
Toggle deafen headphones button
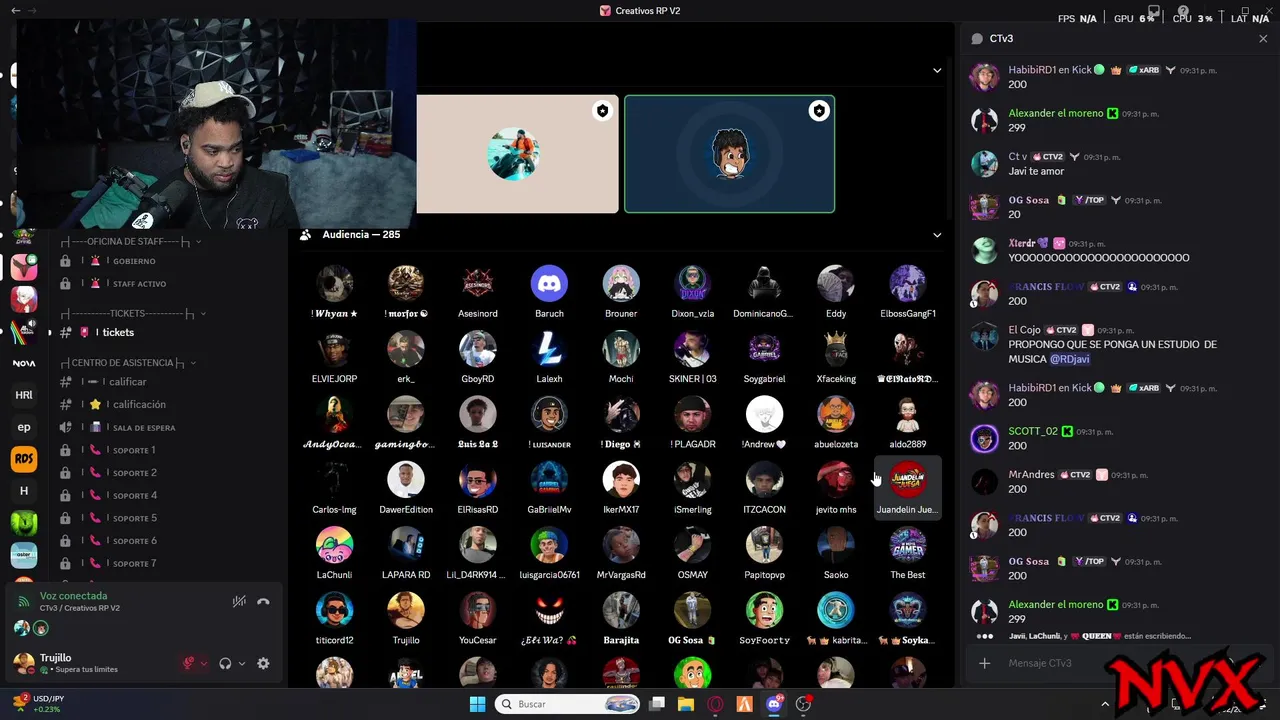pos(225,663)
